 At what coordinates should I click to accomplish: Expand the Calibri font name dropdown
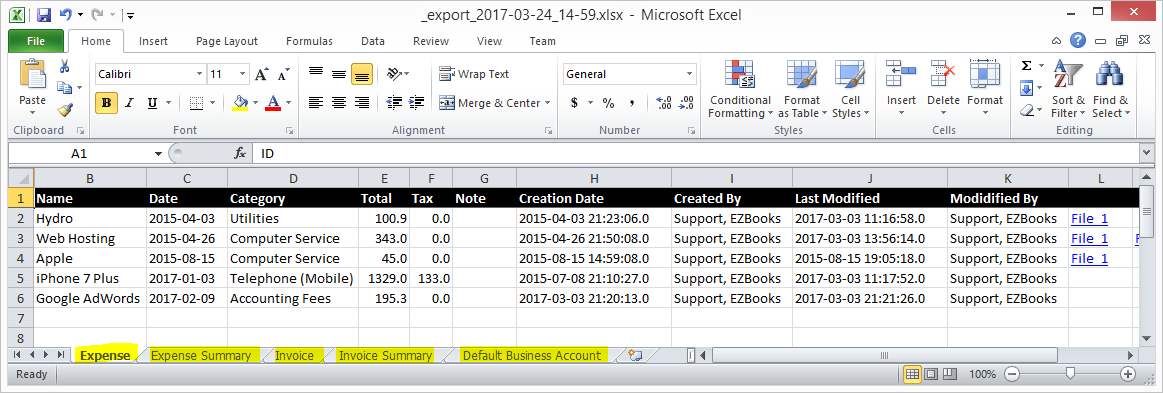click(199, 74)
